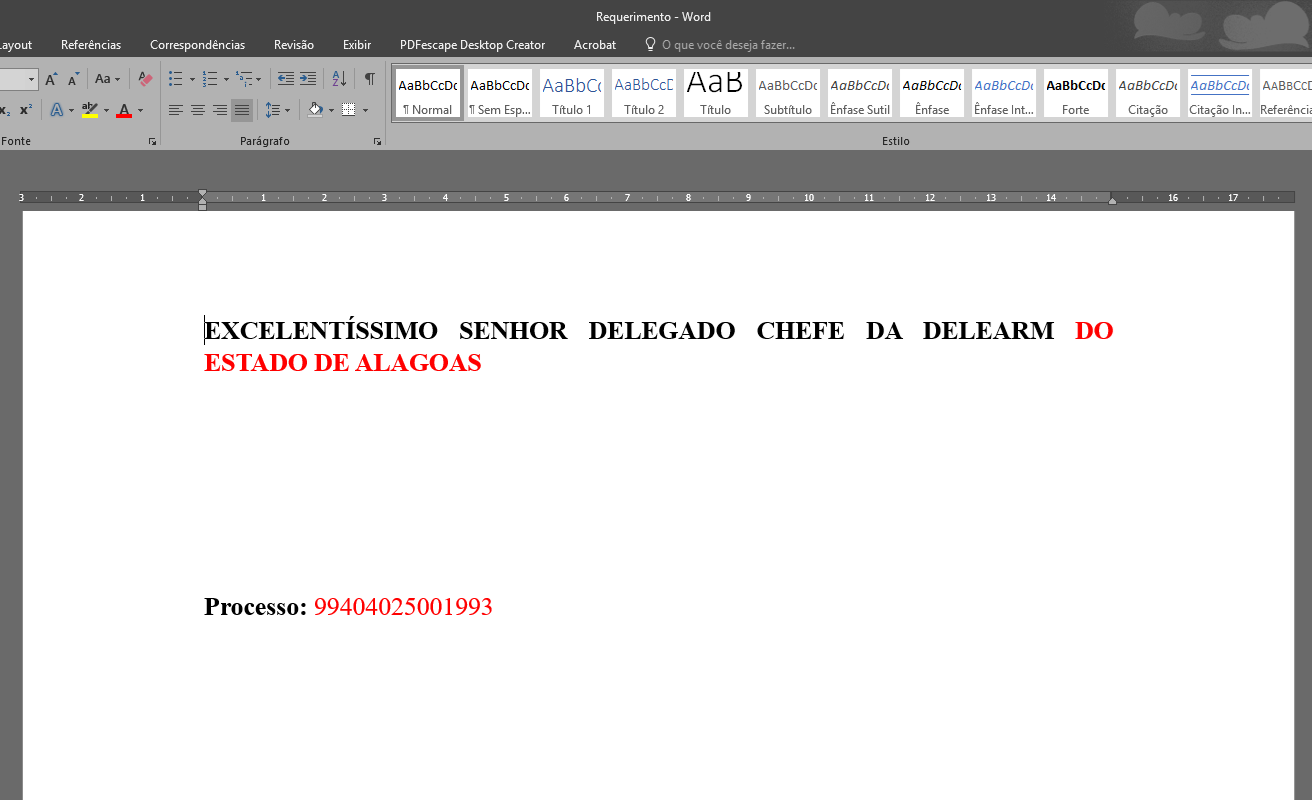Toggle right text alignment
Screen dimensions: 1312x800
pyautogui.click(x=220, y=110)
